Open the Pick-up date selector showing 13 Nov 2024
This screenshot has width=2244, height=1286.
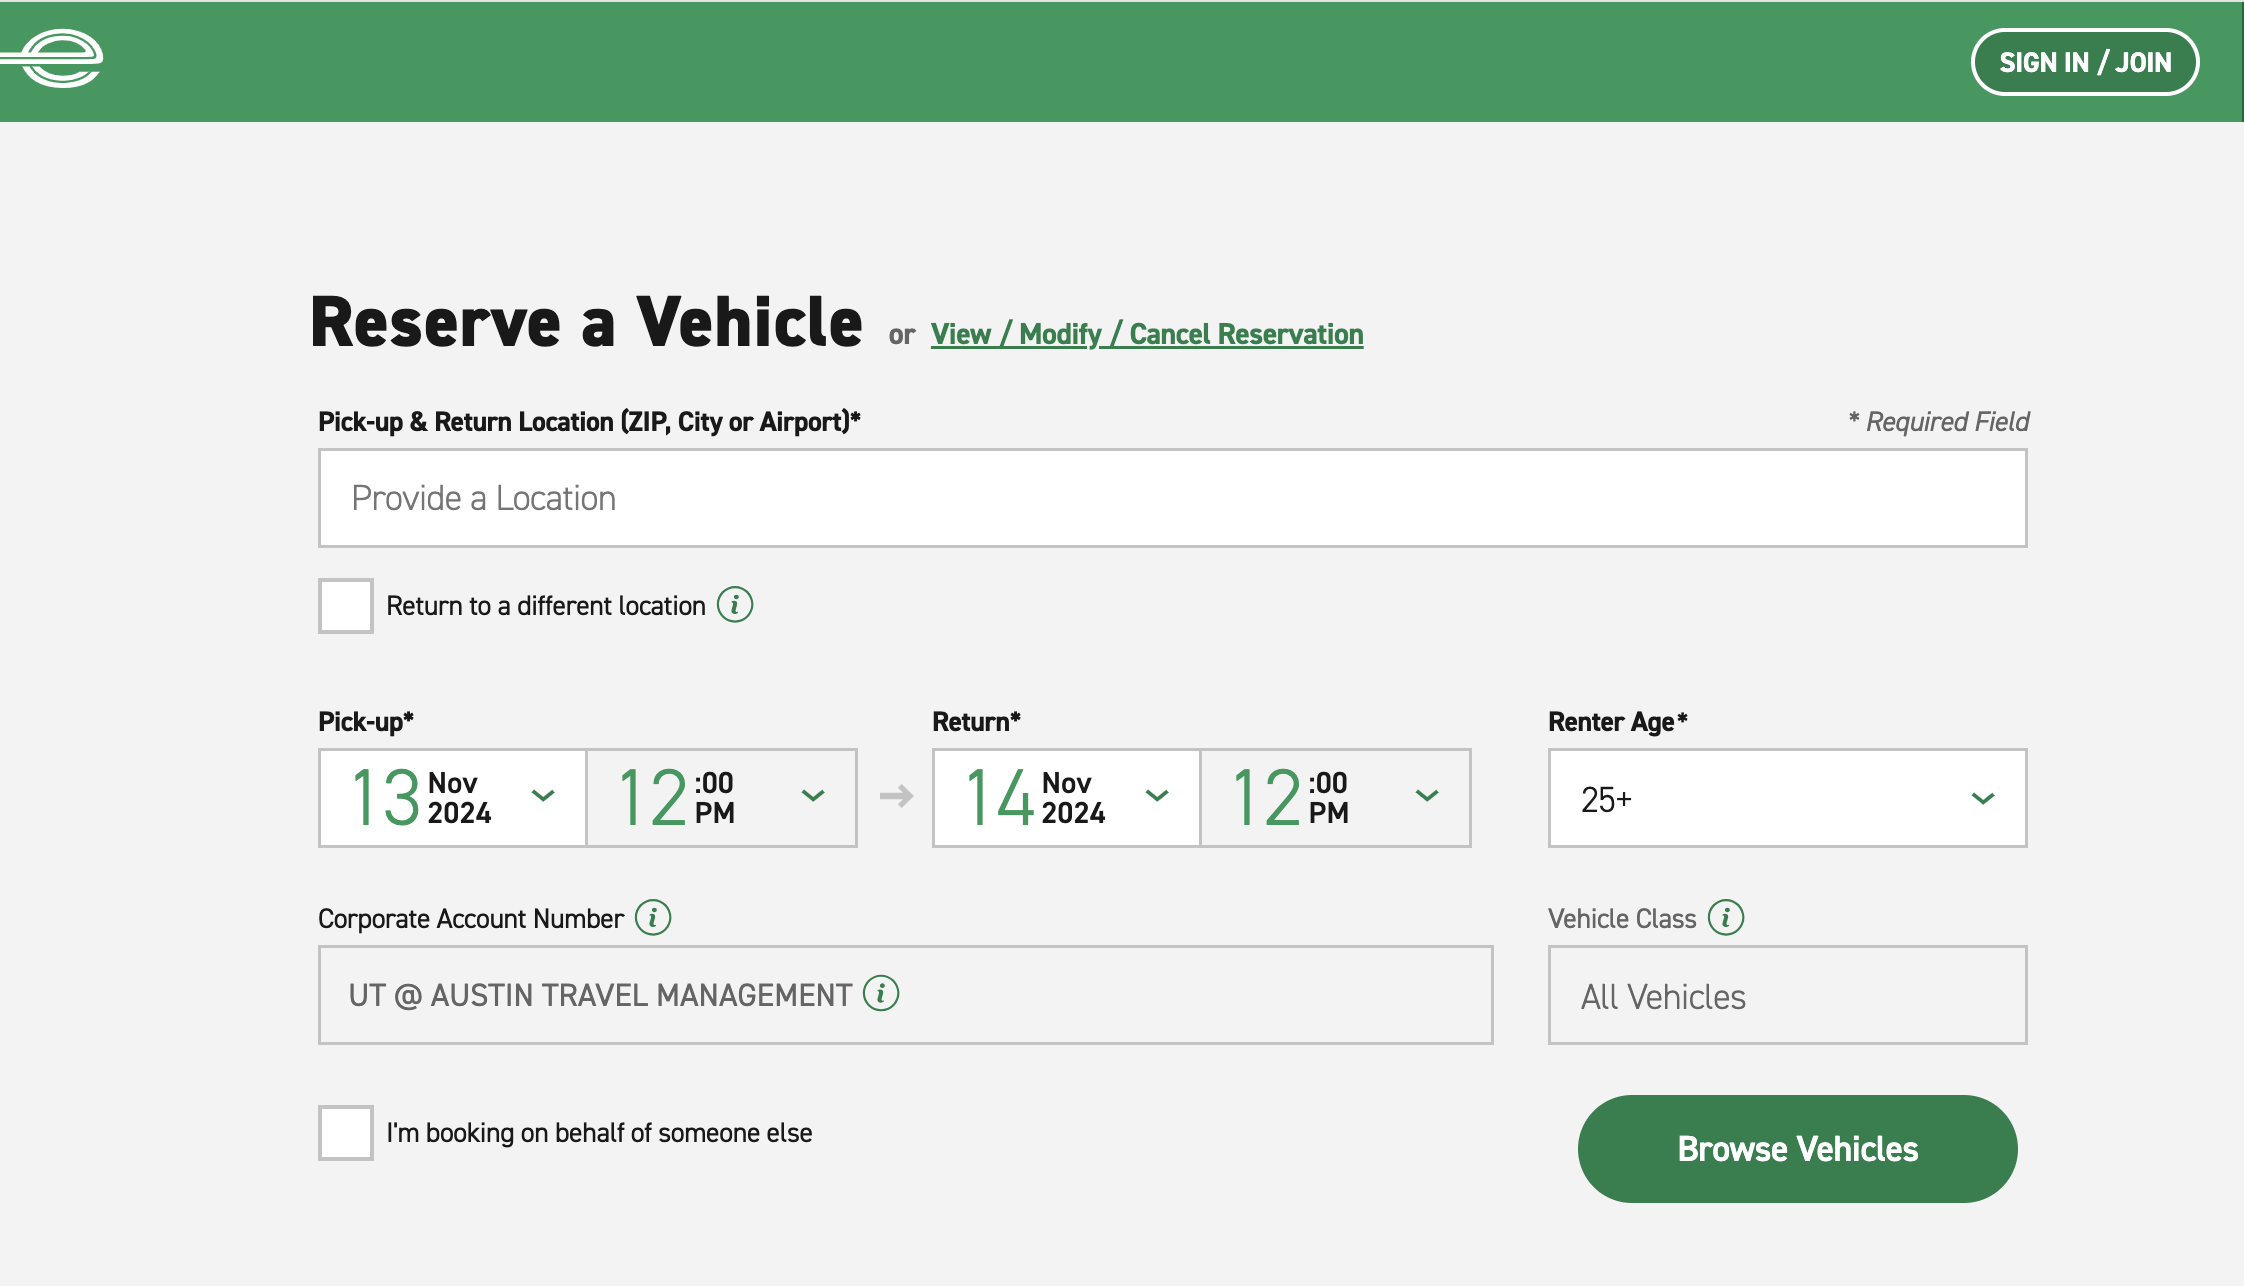451,797
